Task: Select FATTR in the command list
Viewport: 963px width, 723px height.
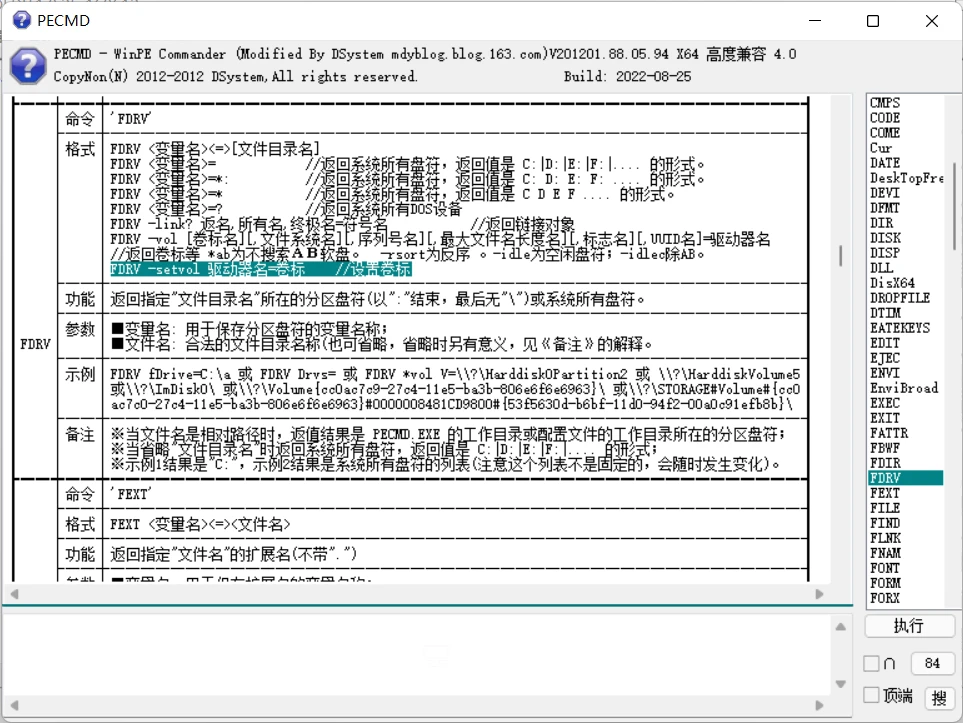Action: click(x=889, y=433)
